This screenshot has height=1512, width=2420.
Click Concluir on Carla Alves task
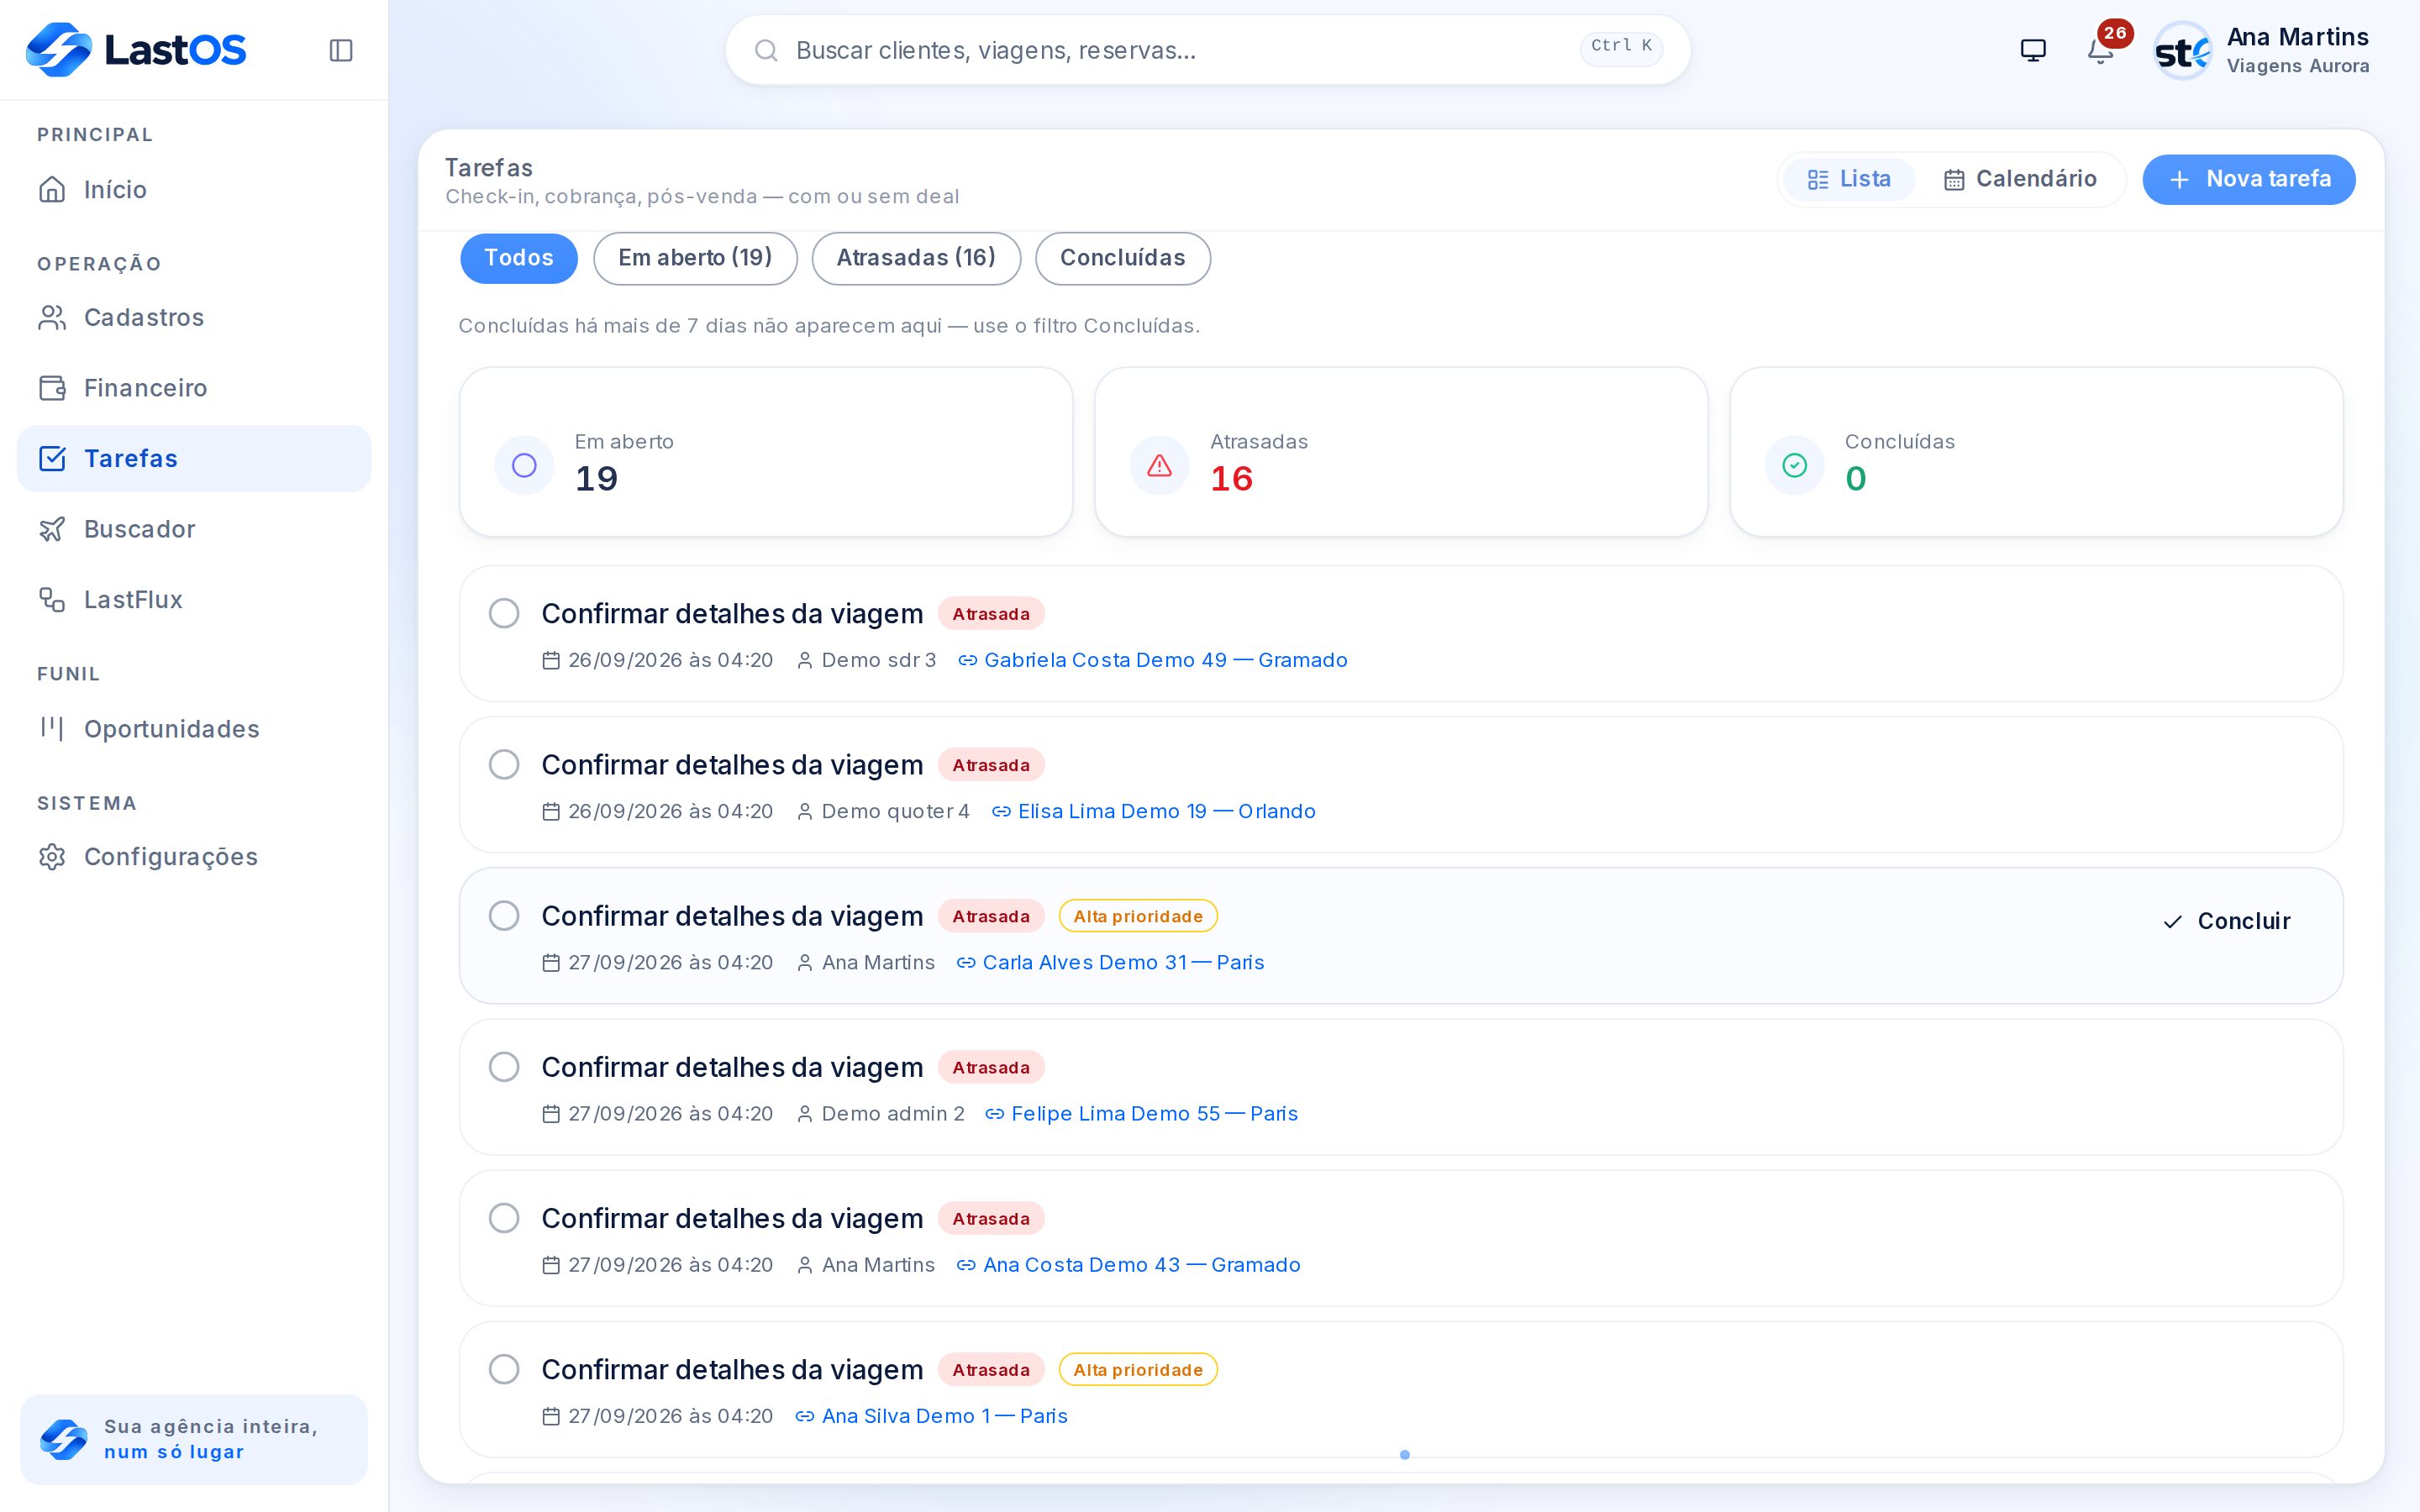2226,921
